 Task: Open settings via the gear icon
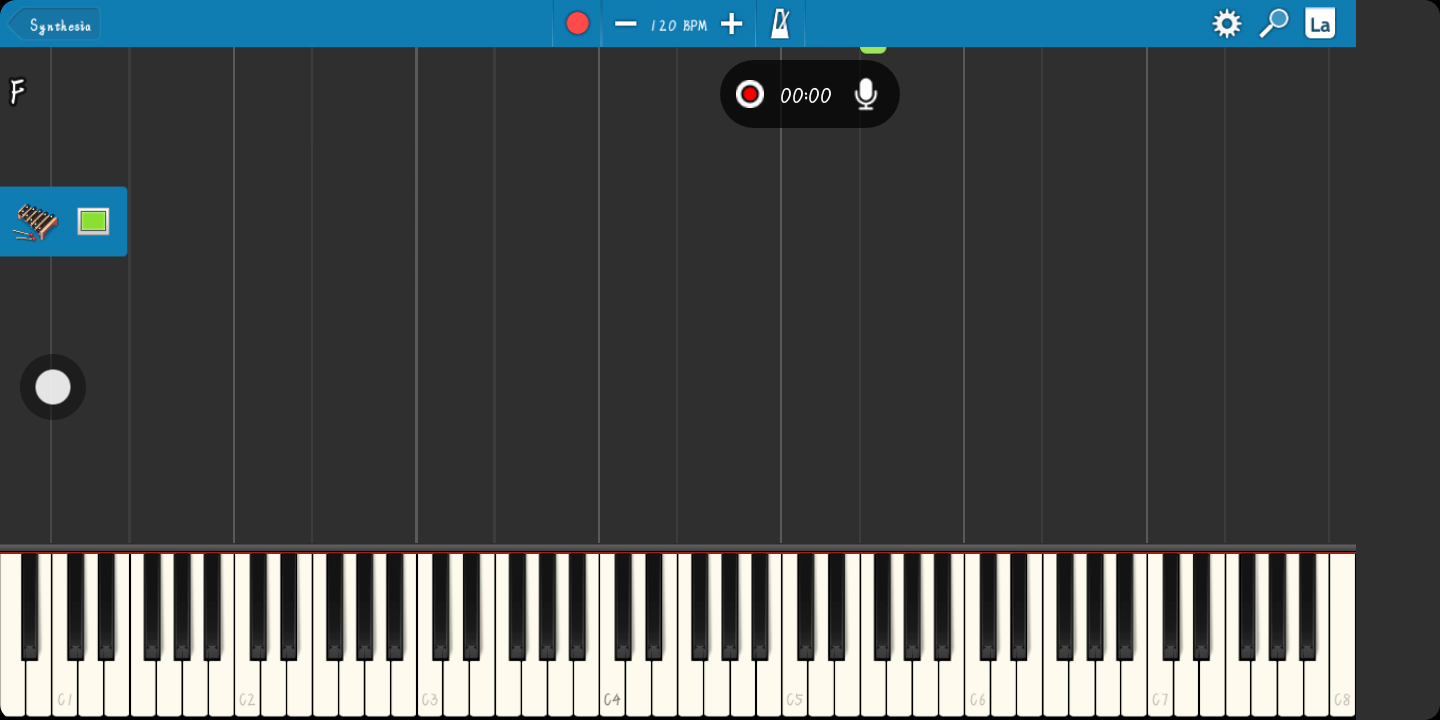1226,23
